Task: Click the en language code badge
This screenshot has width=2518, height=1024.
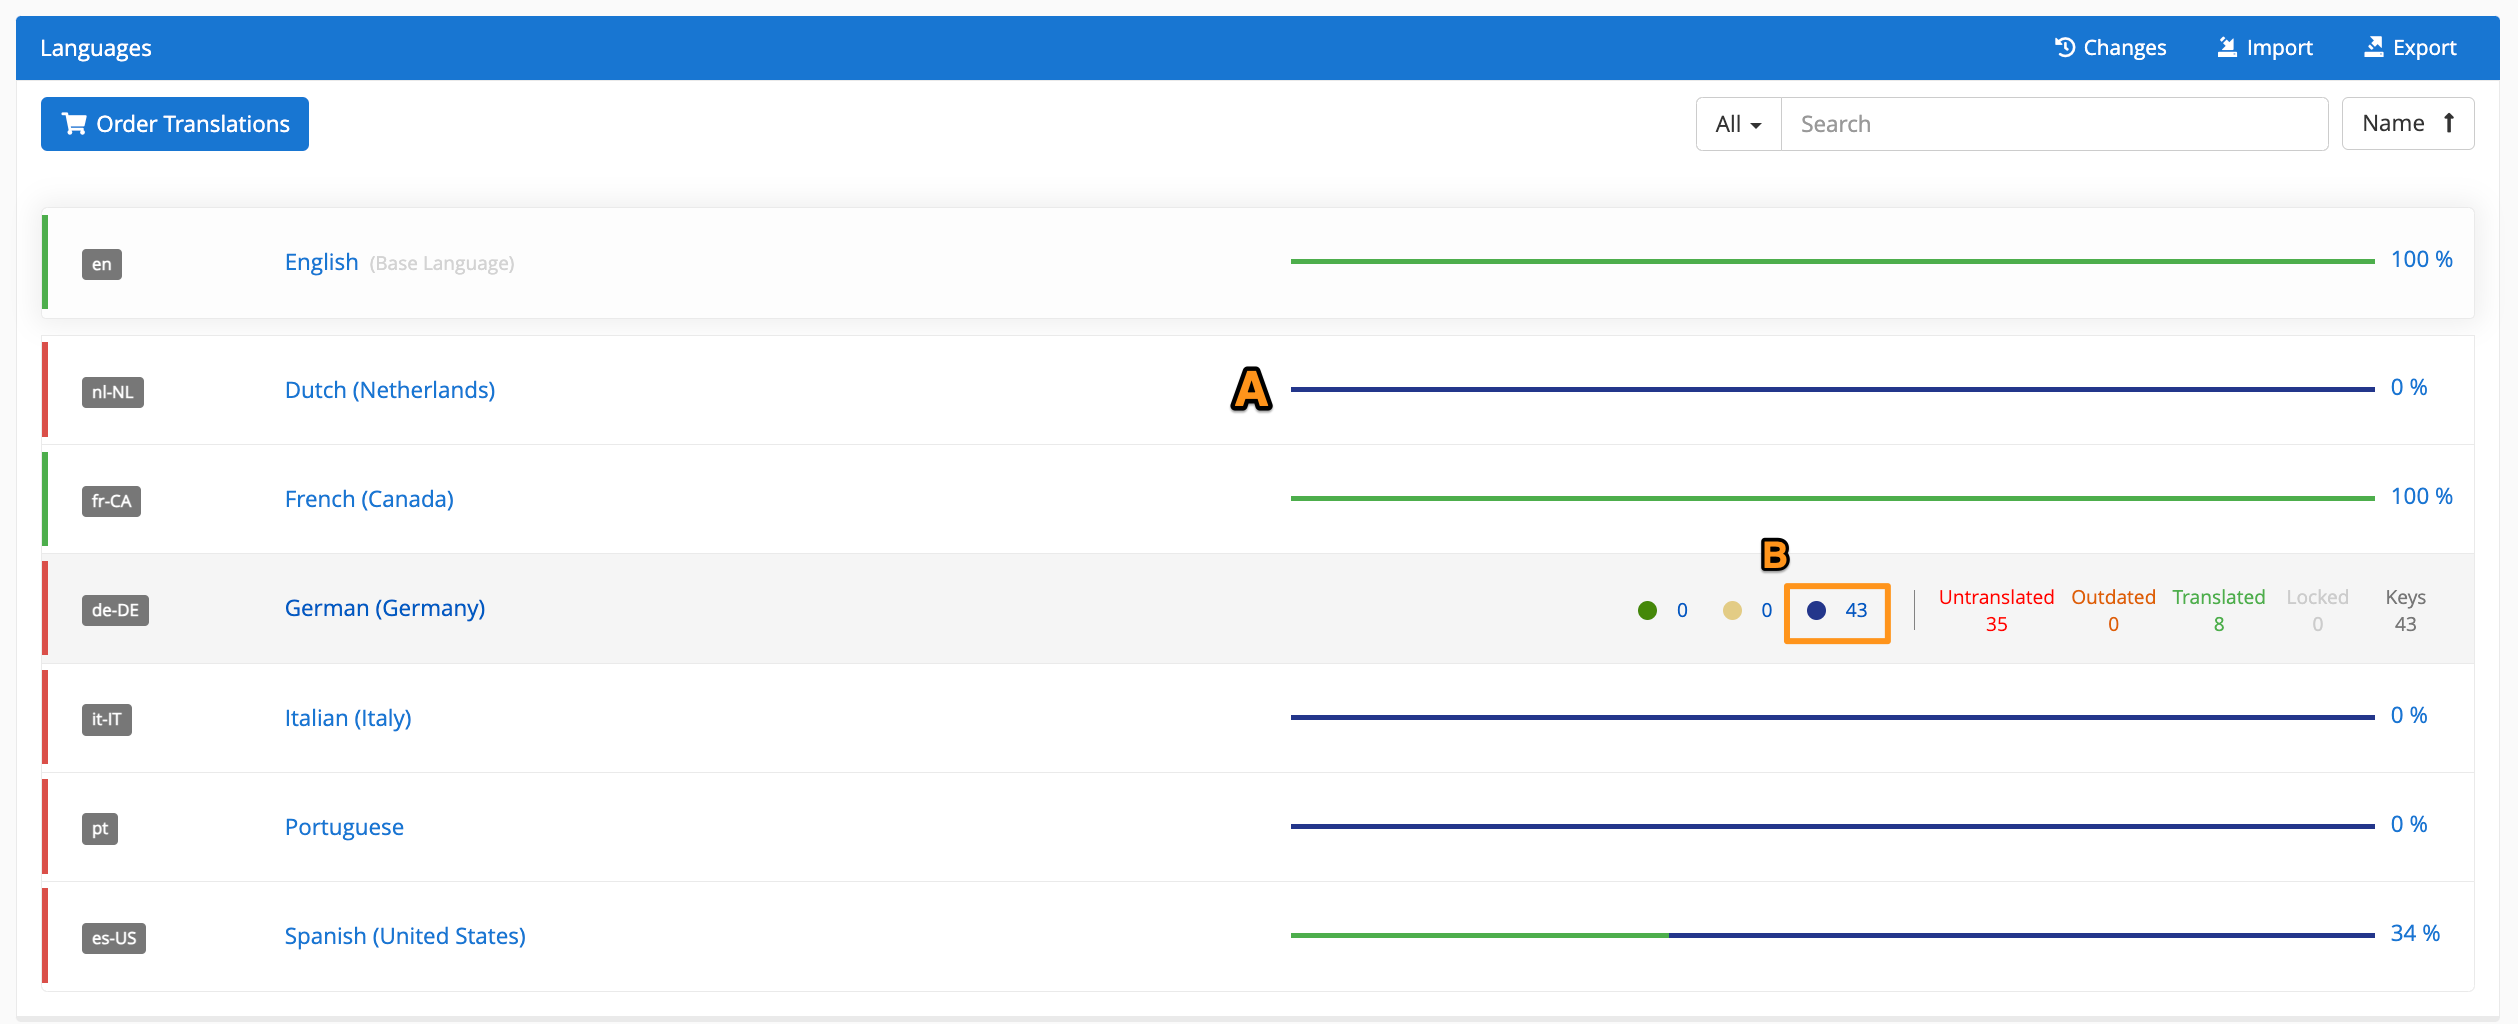Action: [x=102, y=264]
